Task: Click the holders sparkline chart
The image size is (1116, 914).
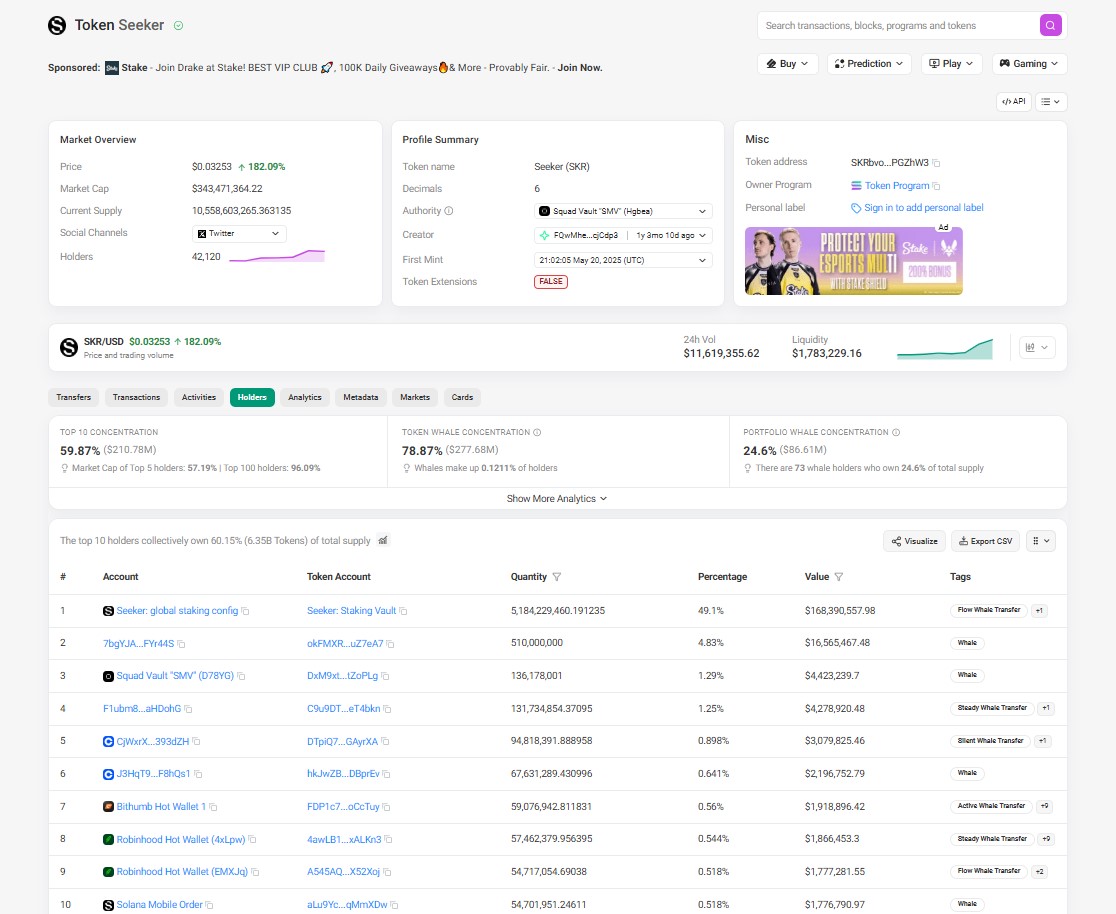Action: point(277,256)
